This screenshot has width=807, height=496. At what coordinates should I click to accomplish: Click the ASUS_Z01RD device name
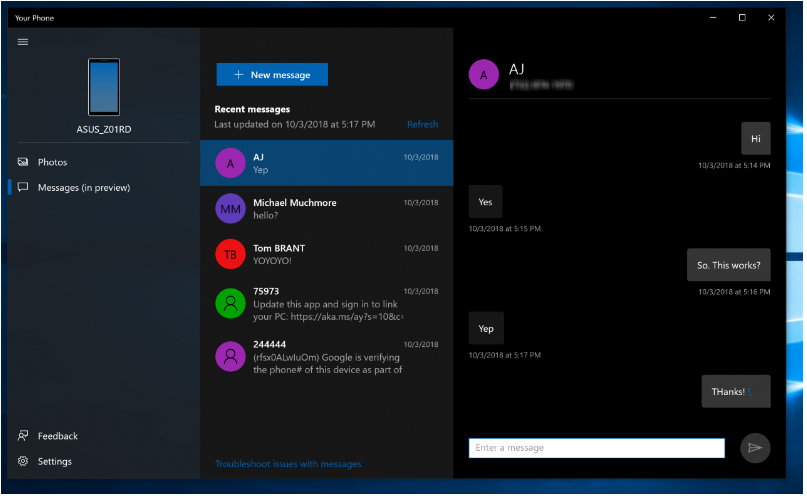tap(104, 129)
